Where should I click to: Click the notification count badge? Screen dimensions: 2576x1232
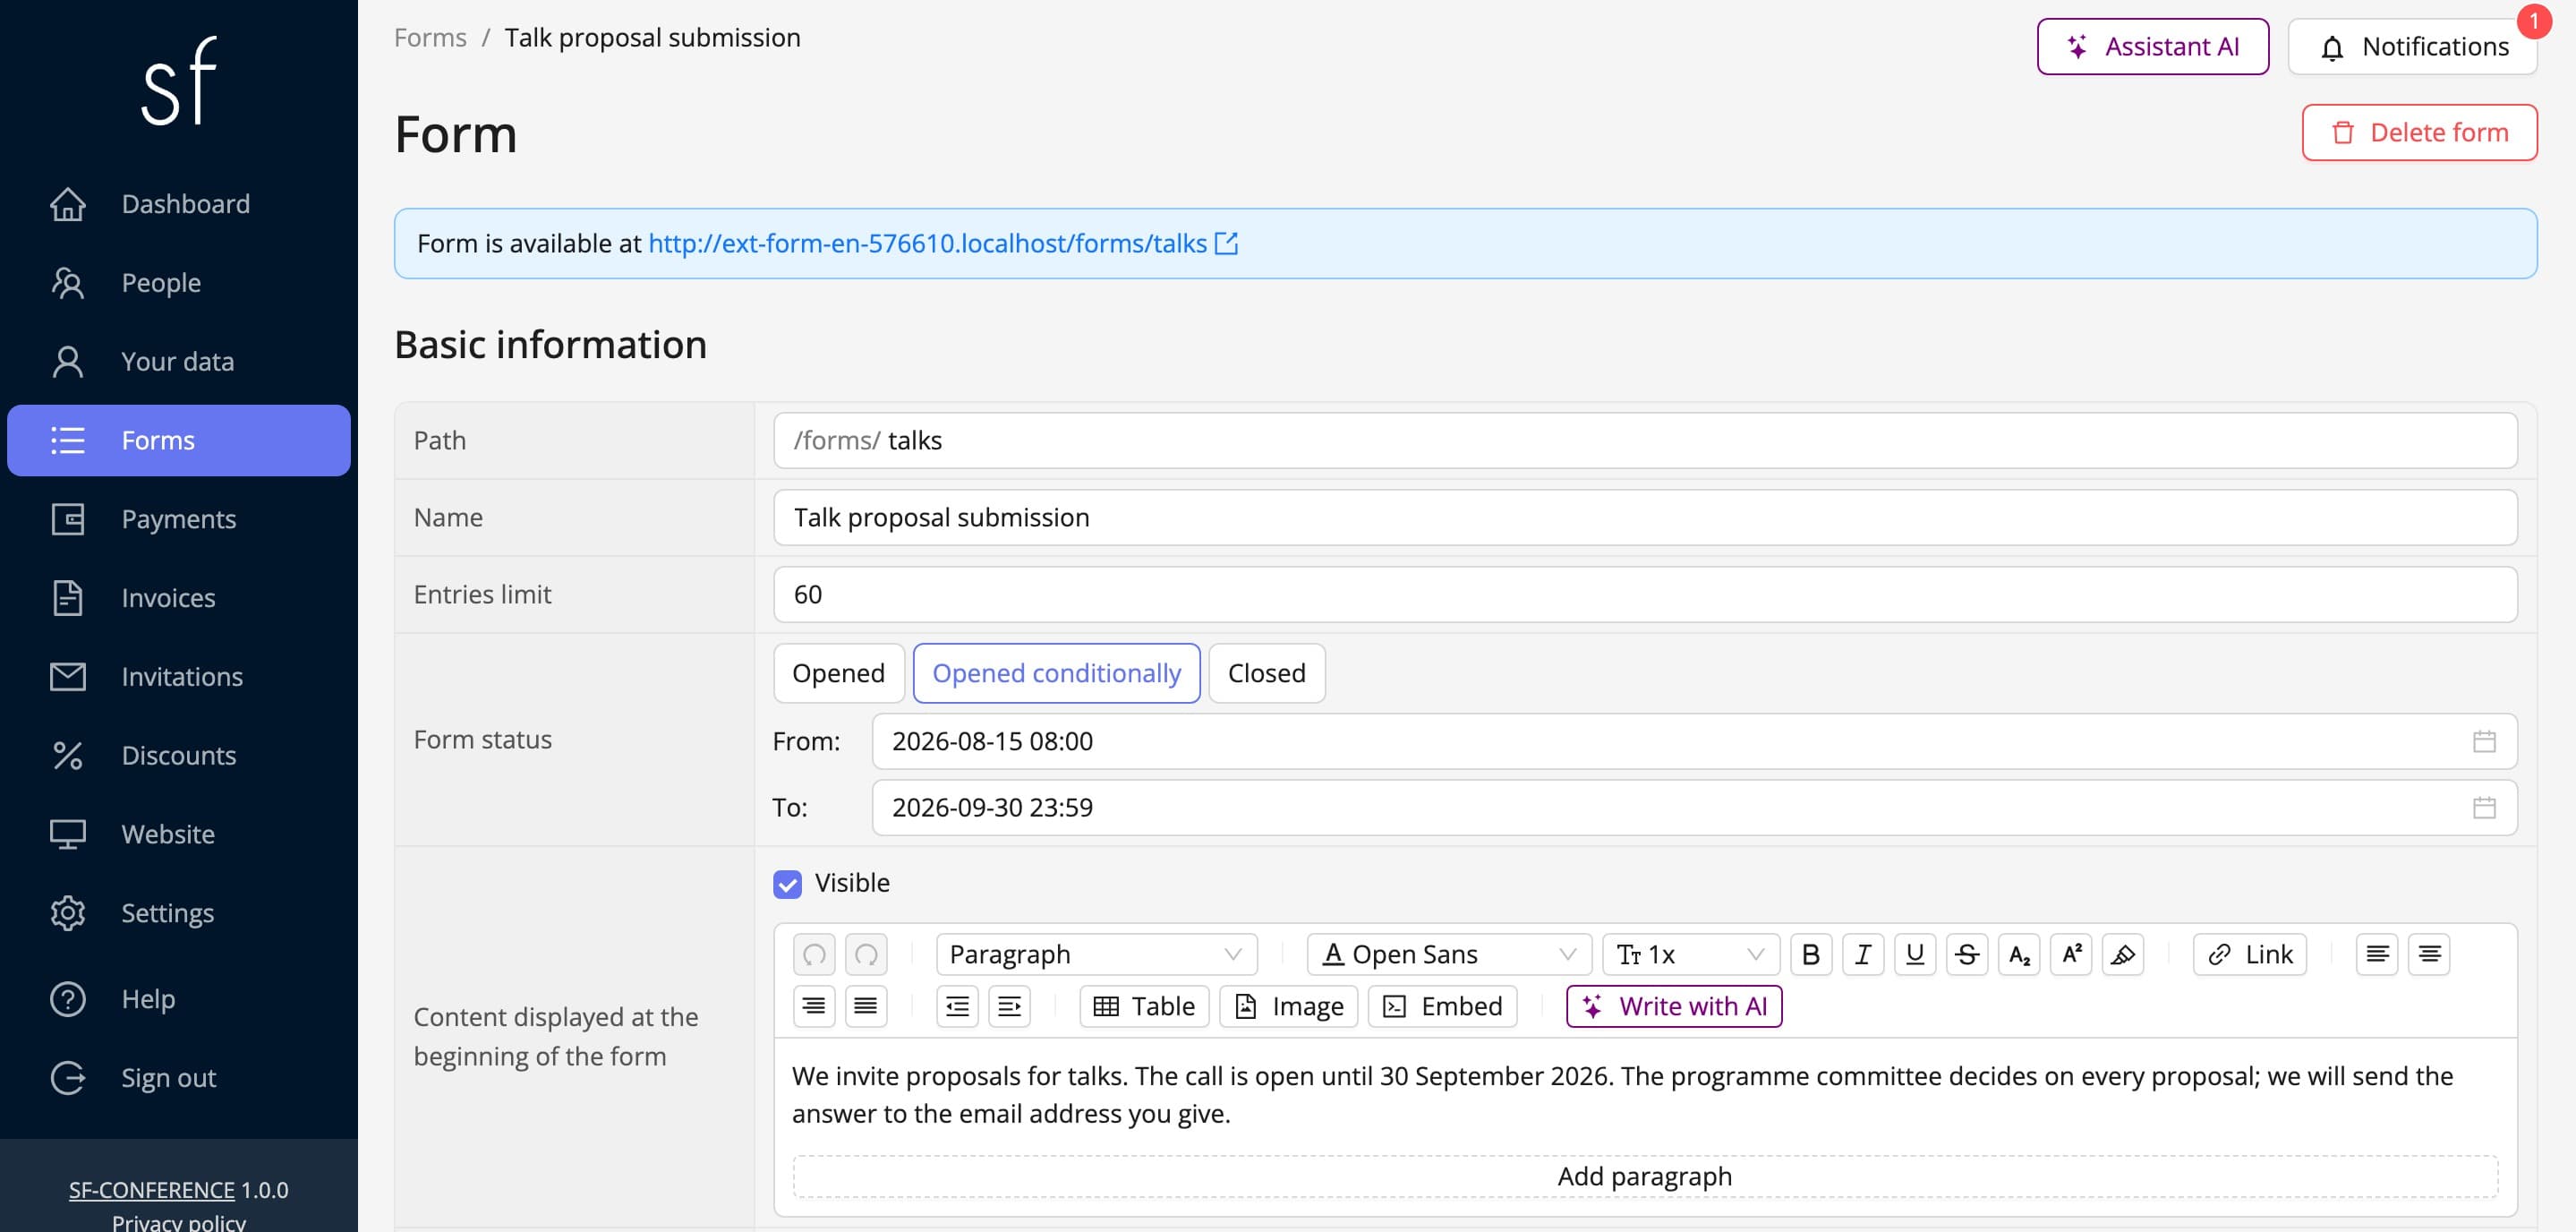click(2533, 20)
